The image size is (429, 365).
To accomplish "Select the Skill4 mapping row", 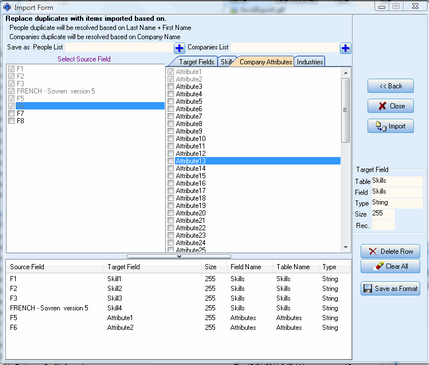I will 178,308.
